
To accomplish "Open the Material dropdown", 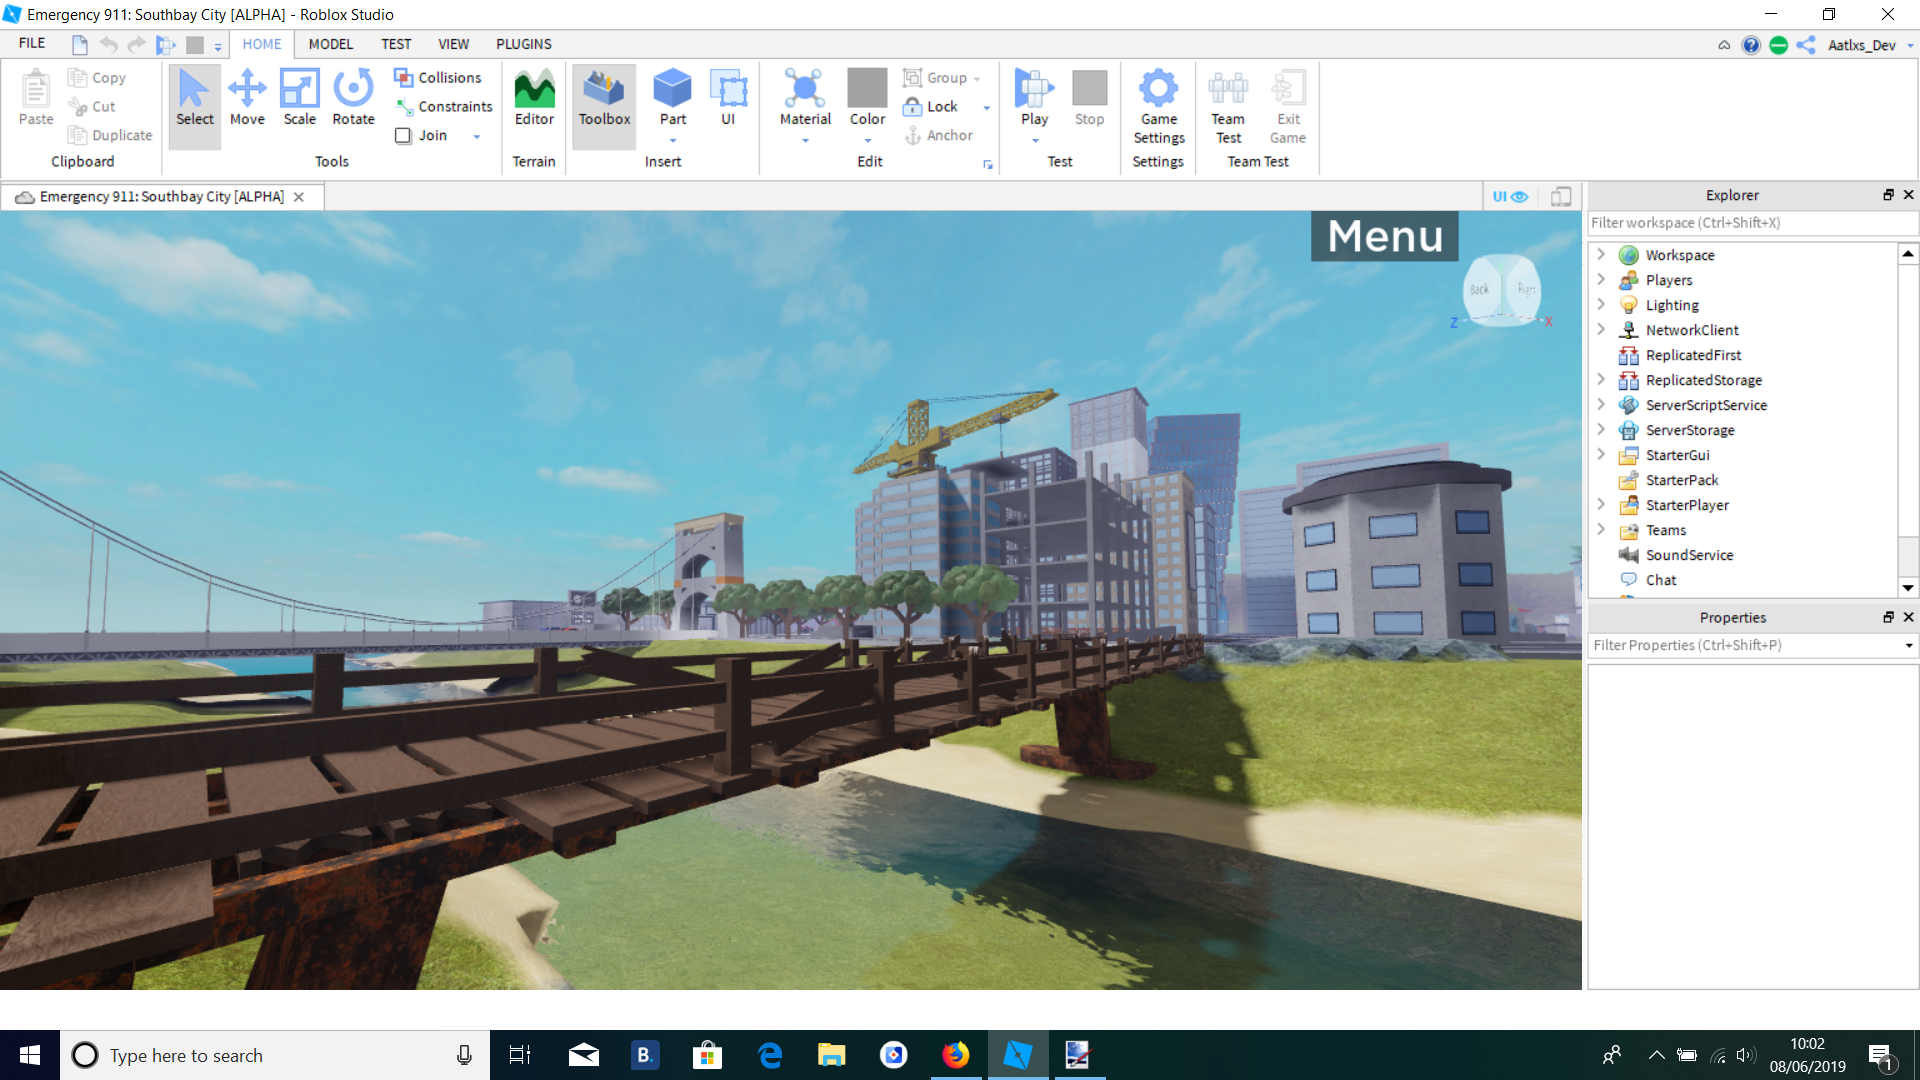I will [x=805, y=140].
